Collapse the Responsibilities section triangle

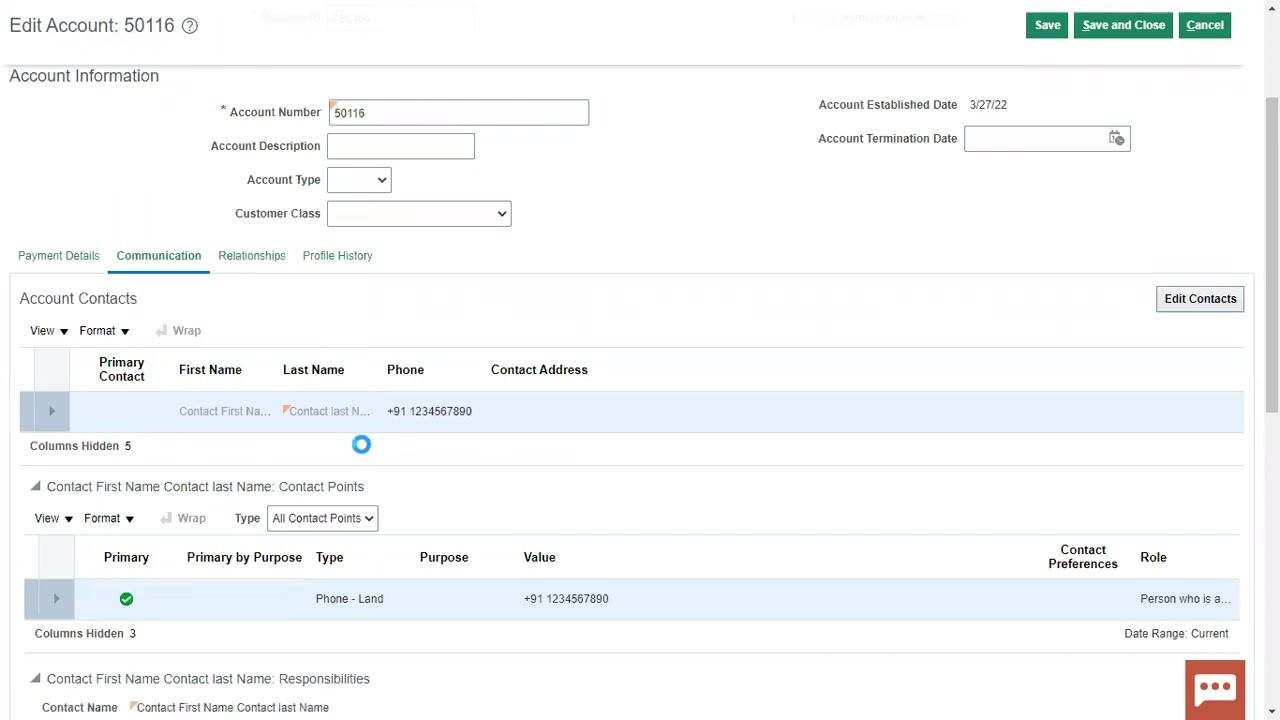point(35,679)
